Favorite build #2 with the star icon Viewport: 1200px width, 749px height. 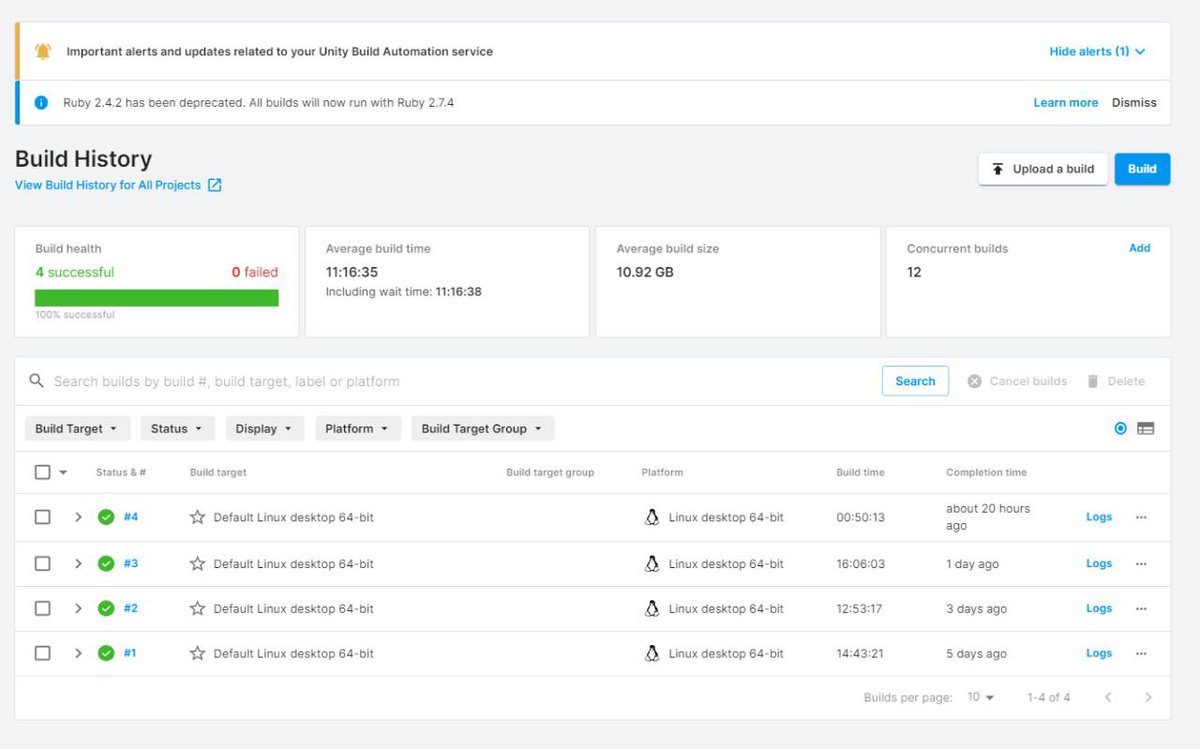[x=197, y=609]
